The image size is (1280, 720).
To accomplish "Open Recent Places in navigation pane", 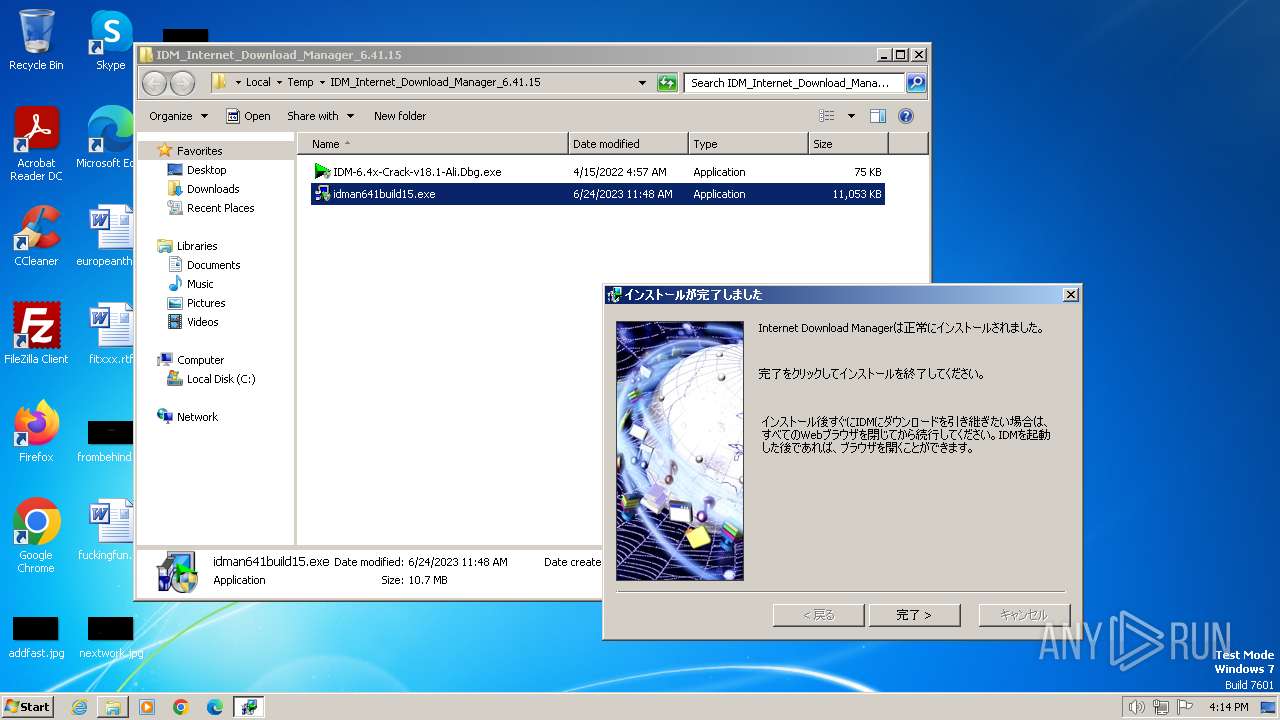I will 220,208.
